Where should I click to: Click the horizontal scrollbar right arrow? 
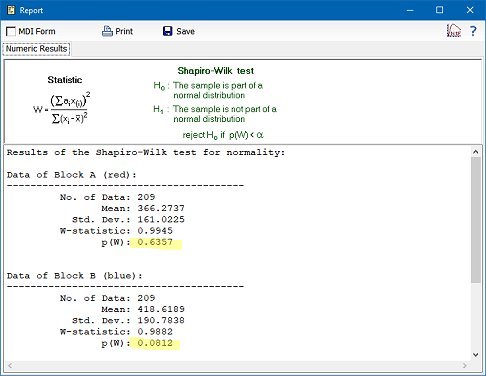(x=465, y=366)
